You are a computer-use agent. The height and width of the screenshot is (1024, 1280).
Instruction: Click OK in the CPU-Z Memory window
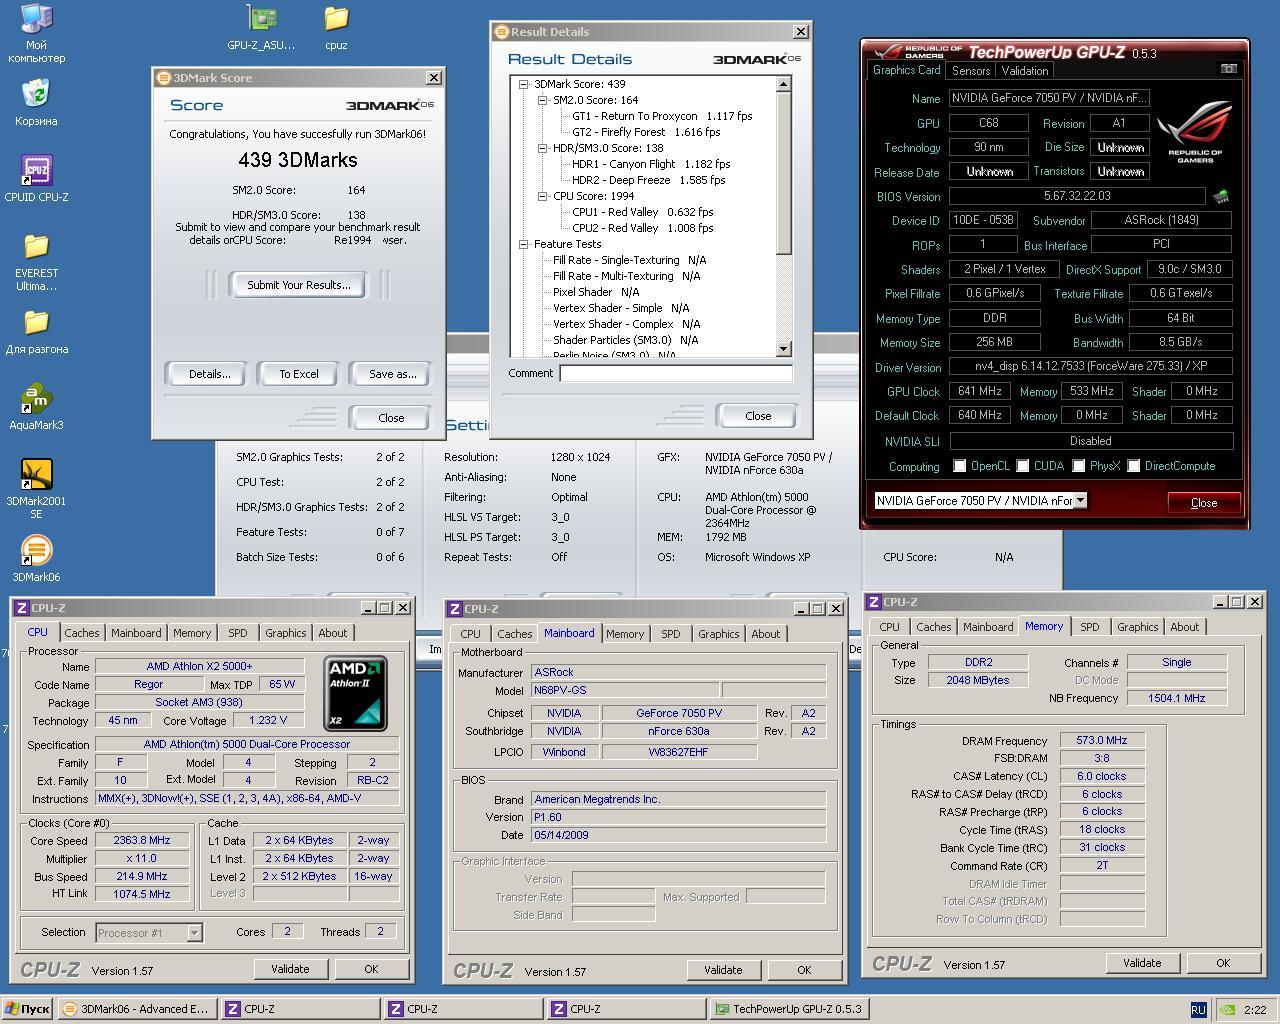[x=1222, y=963]
